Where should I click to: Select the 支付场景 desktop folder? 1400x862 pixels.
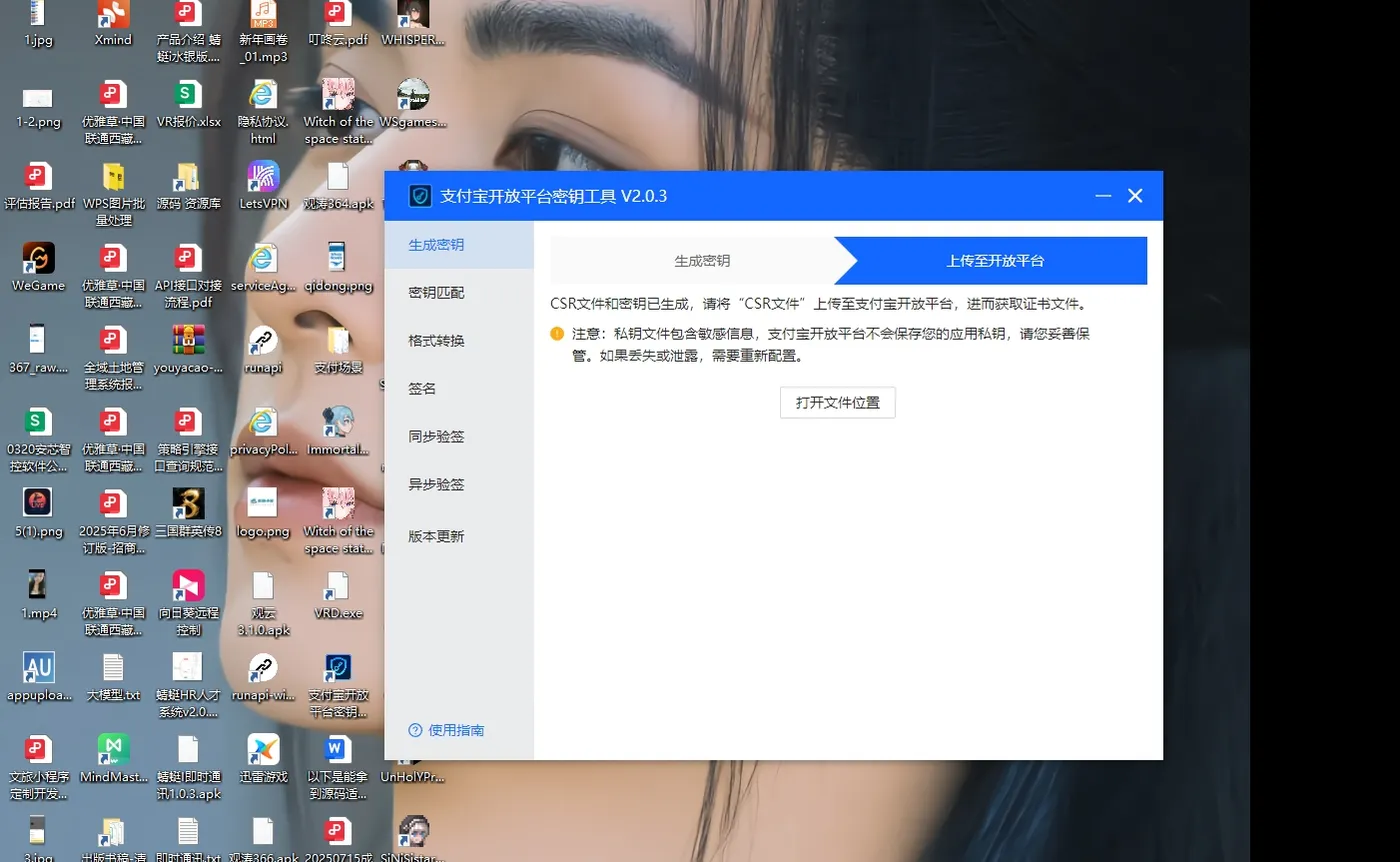pyautogui.click(x=338, y=350)
